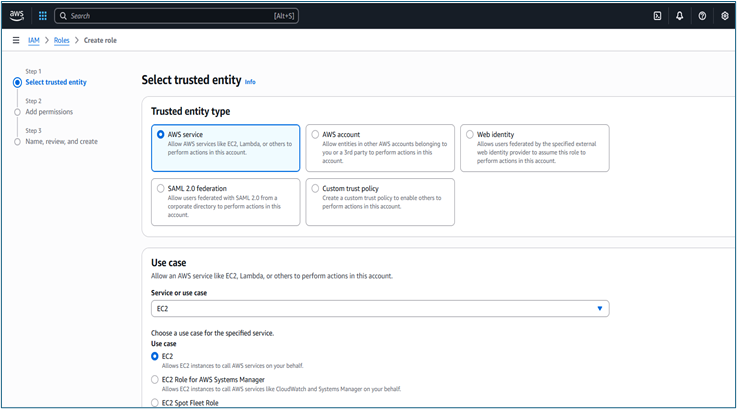Go to Step 3 Name, review, and create
737x409 pixels.
tap(61, 142)
